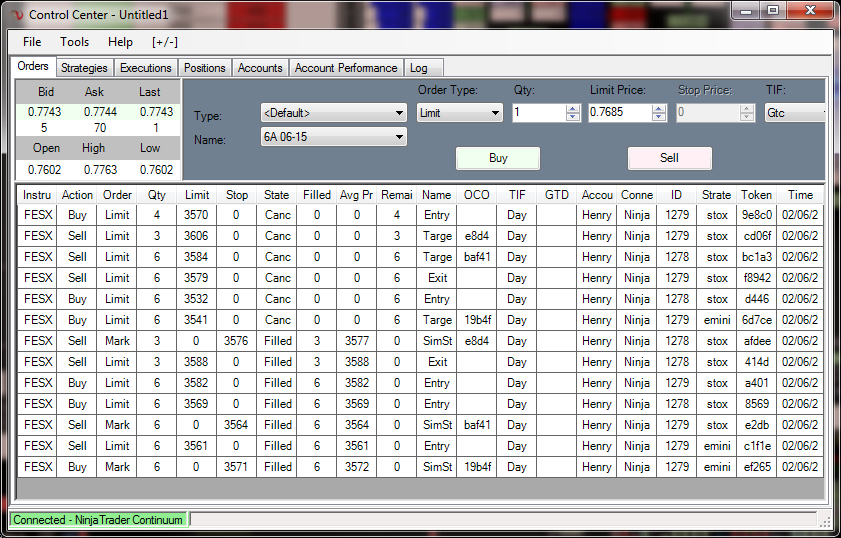Sort by the Filled column header
Image resolution: width=841 pixels, height=538 pixels.
(x=316, y=195)
